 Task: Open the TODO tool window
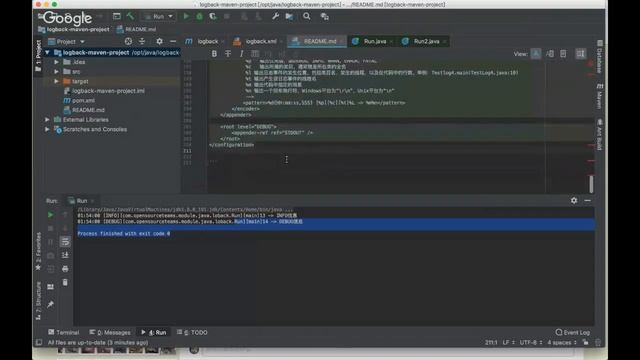[192, 332]
